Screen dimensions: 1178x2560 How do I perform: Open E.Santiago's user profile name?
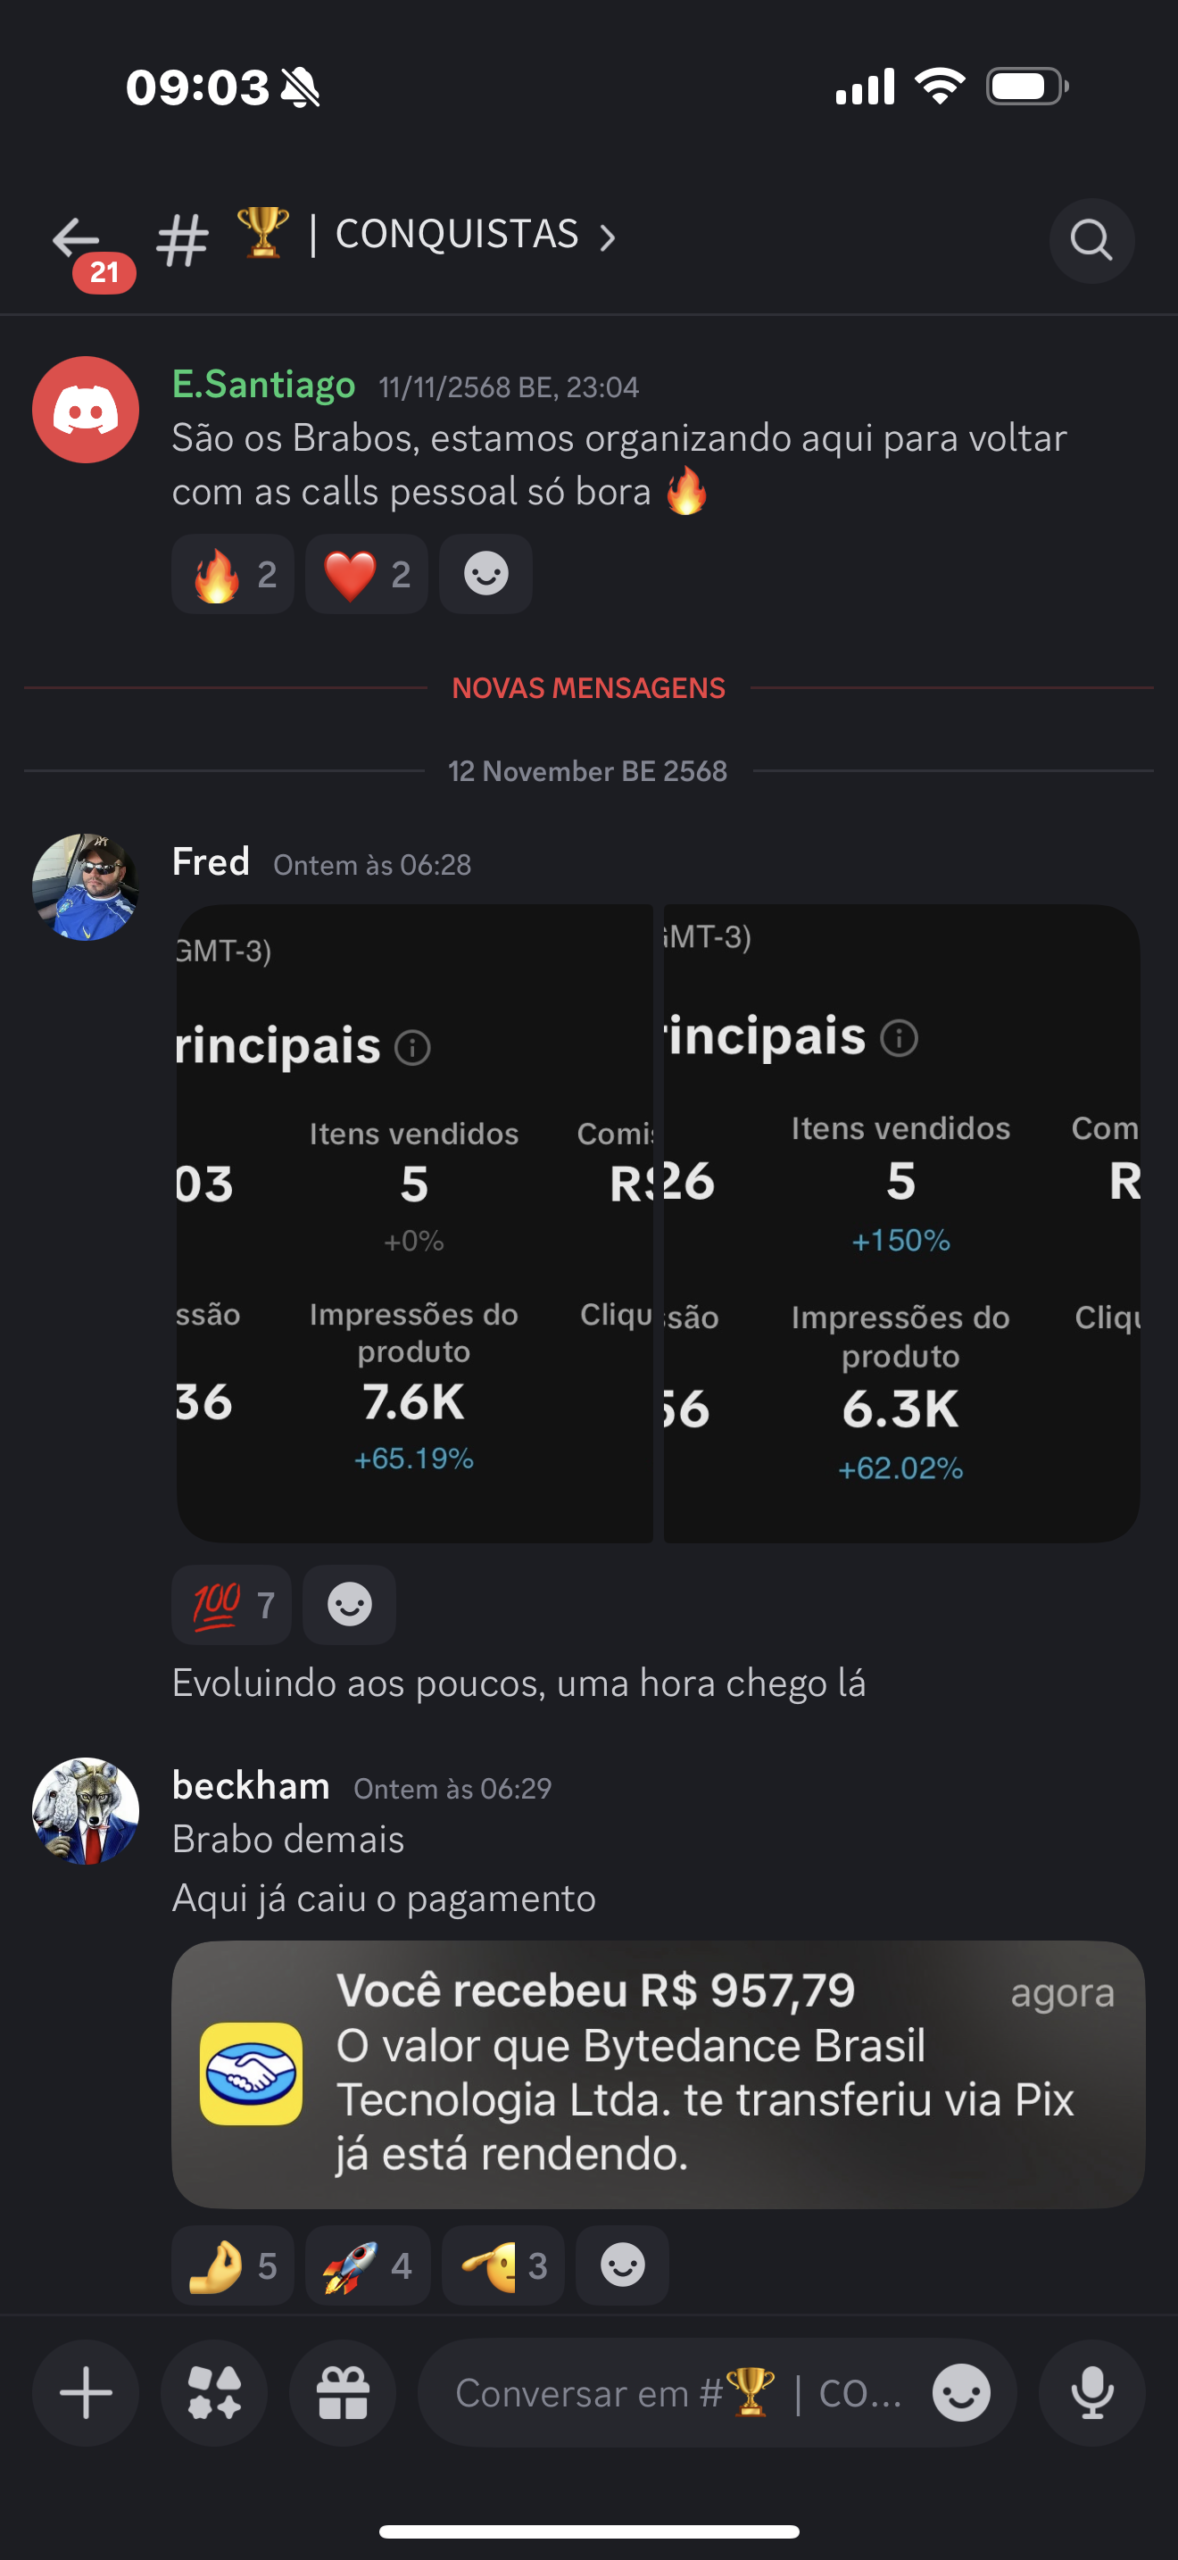(264, 385)
